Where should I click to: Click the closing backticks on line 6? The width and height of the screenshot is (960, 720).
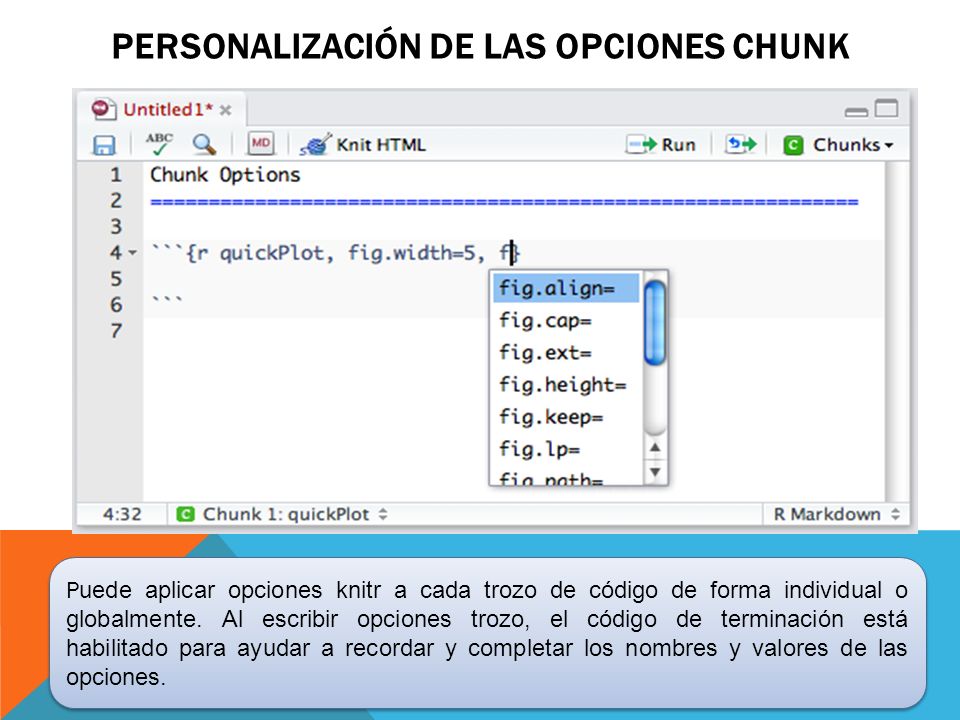pos(167,299)
